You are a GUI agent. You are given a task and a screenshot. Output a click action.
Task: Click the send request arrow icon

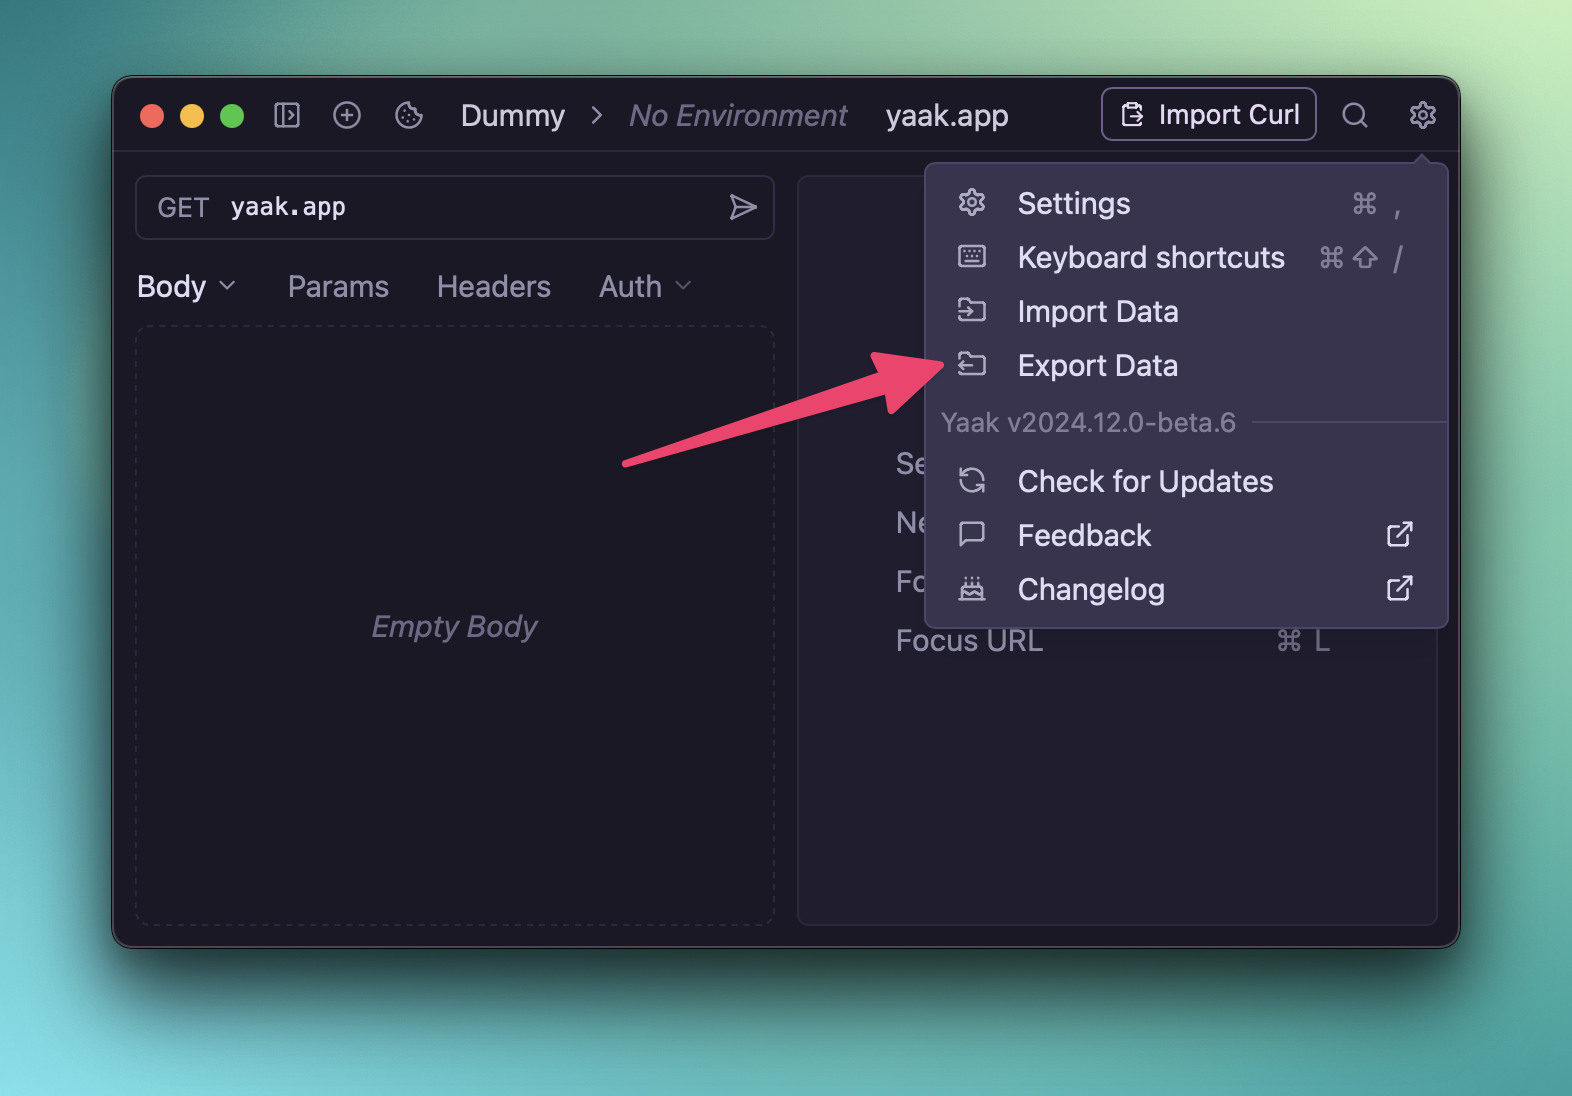tap(742, 207)
